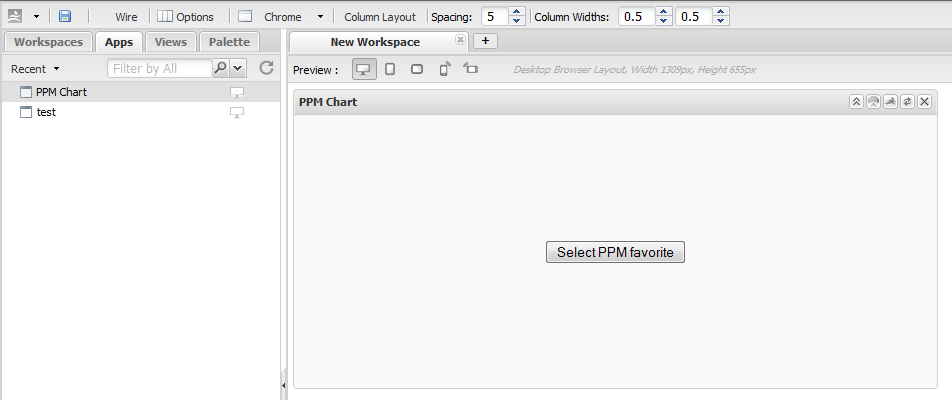The width and height of the screenshot is (952, 400).
Task: Save the workspace with the floppy disk icon
Action: click(65, 16)
